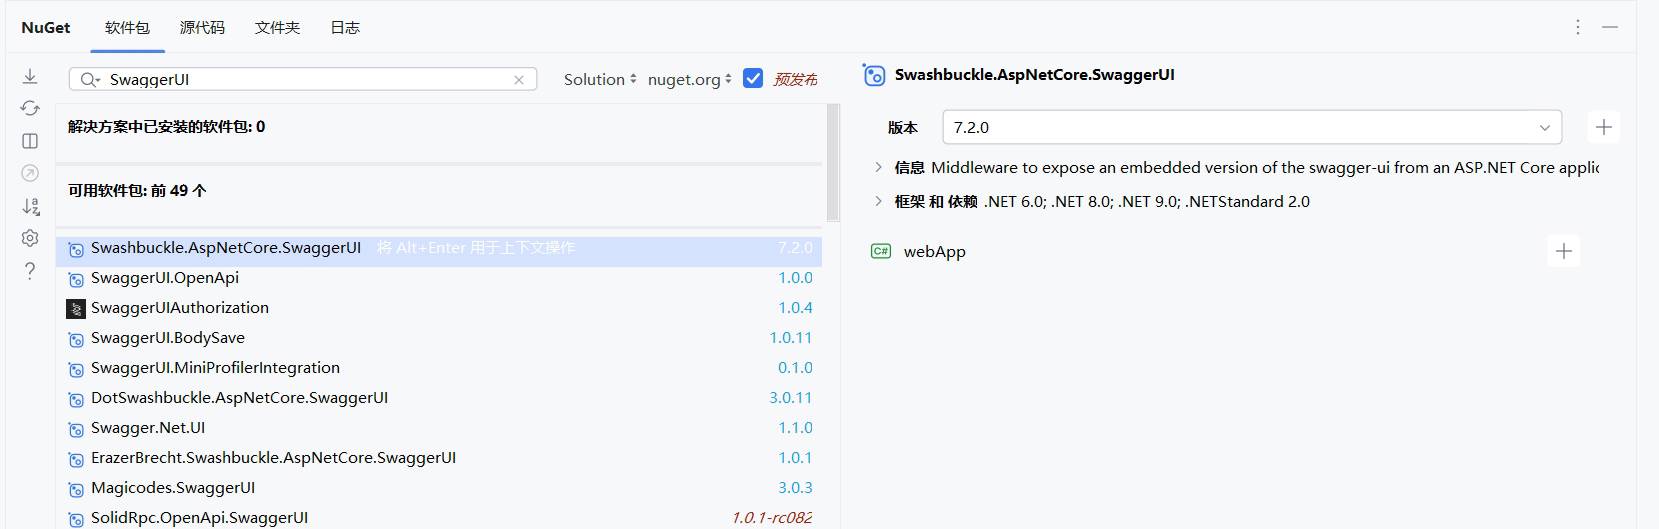Select SolidRpc.OpenApi.SwaggerUI package row
1659x529 pixels.
coord(439,517)
